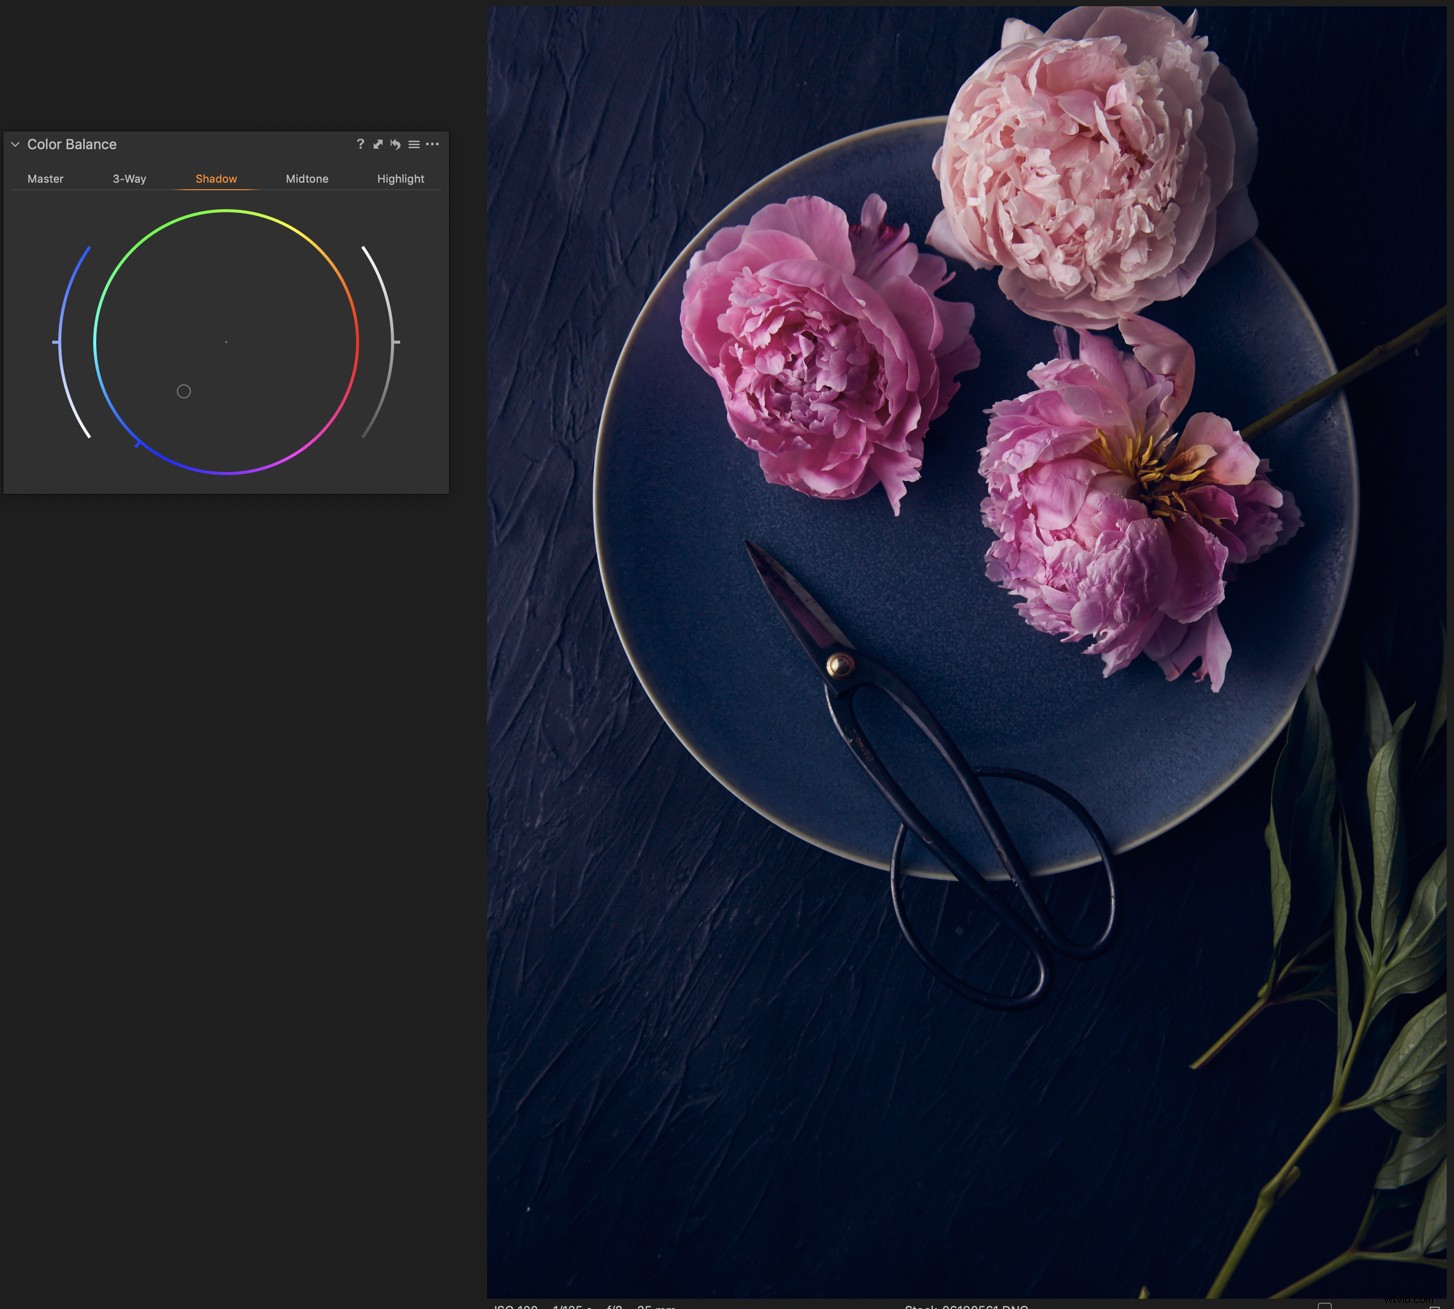Open Color Balance help

click(360, 144)
